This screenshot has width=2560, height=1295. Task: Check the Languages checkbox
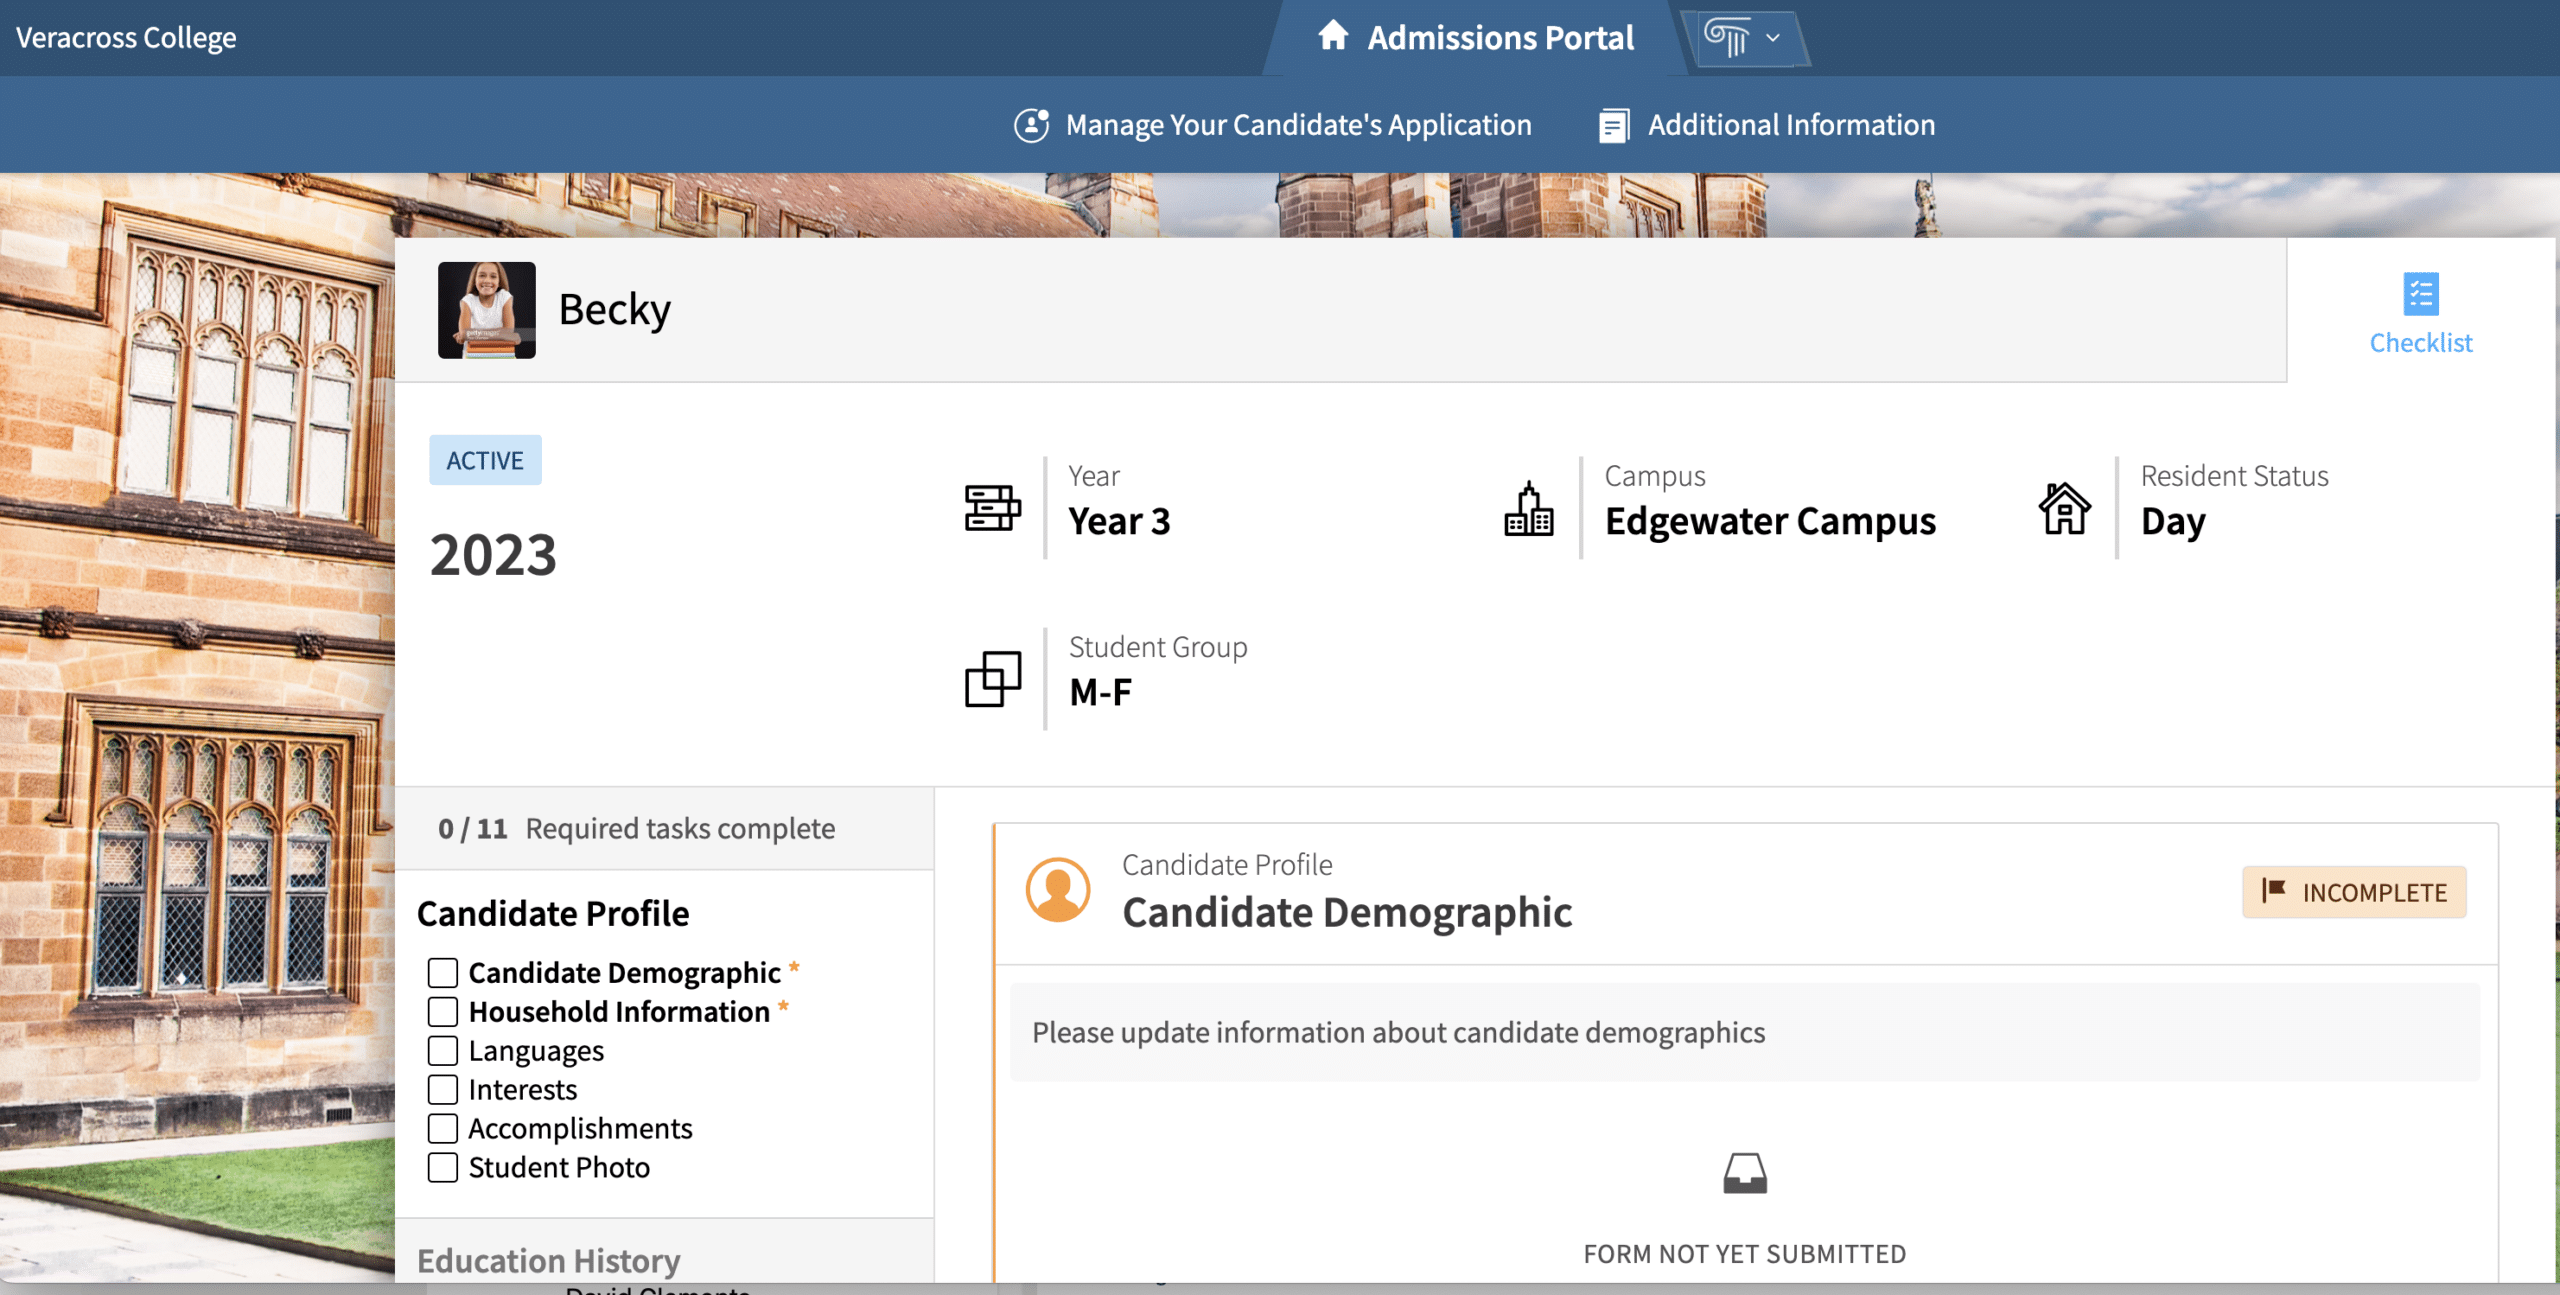pyautogui.click(x=443, y=1051)
